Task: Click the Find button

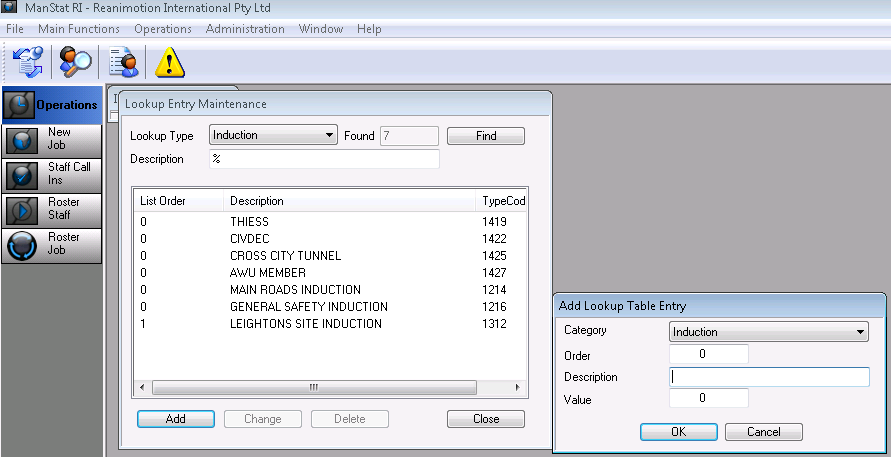Action: (485, 136)
